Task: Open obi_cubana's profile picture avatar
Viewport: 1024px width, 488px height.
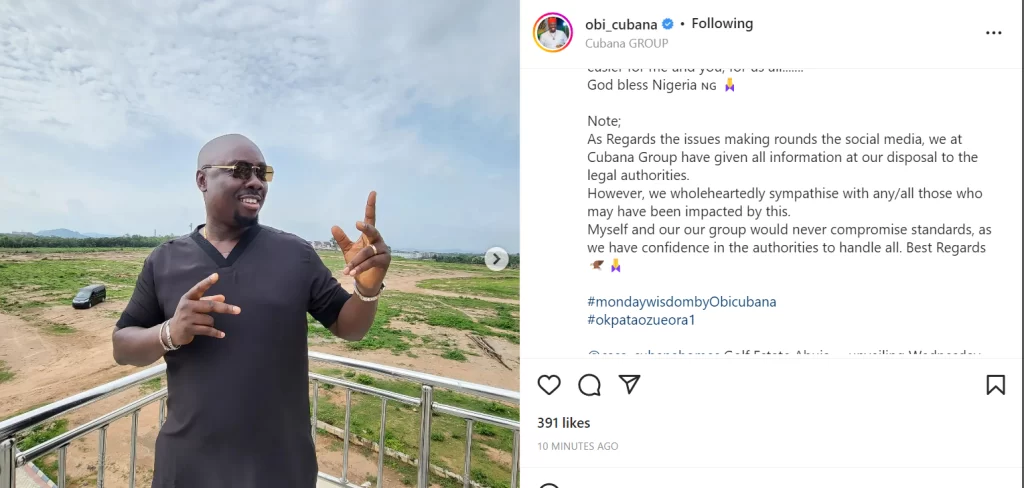Action: (552, 32)
